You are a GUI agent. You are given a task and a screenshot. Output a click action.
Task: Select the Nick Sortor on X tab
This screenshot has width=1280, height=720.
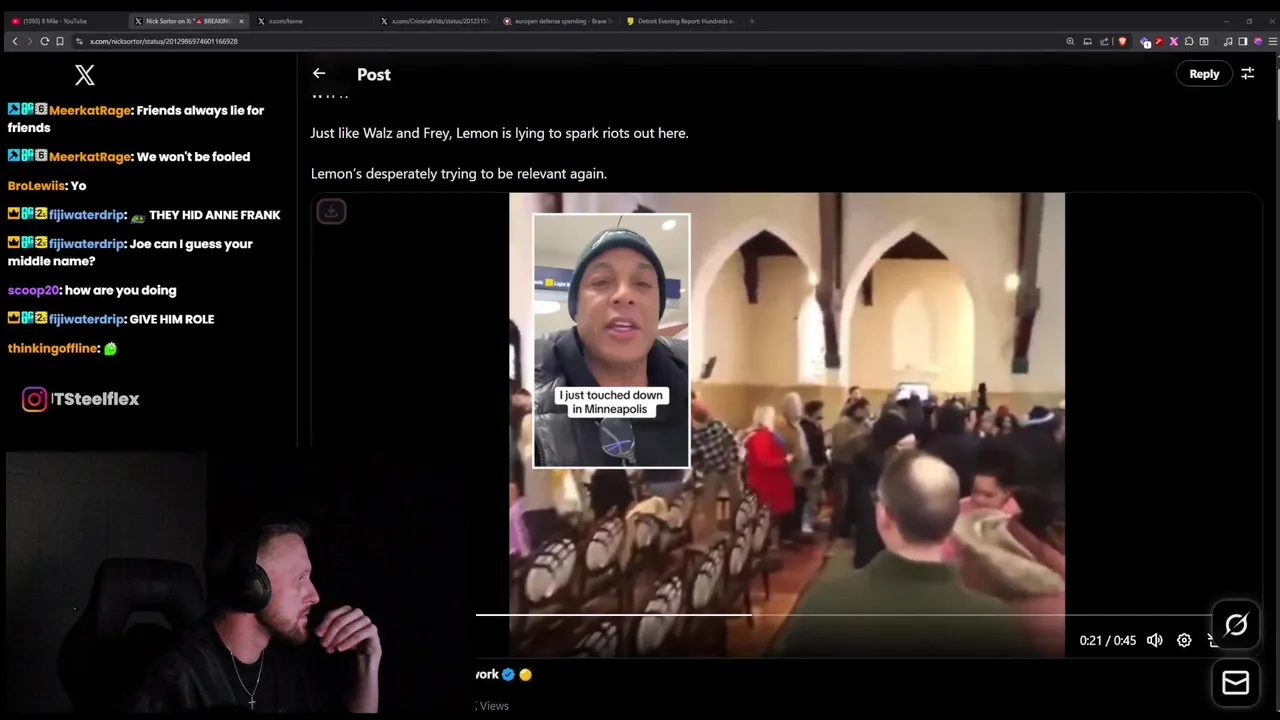tap(189, 20)
